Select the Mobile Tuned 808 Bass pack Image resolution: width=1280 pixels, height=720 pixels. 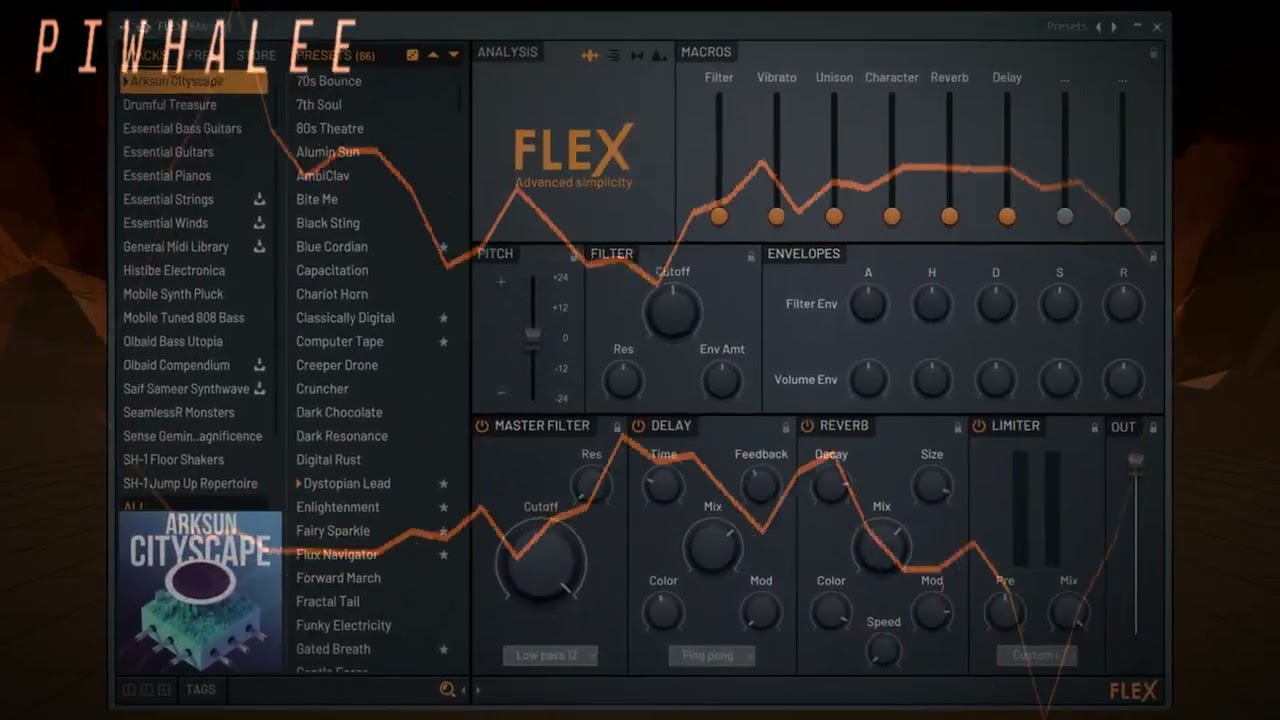point(184,317)
